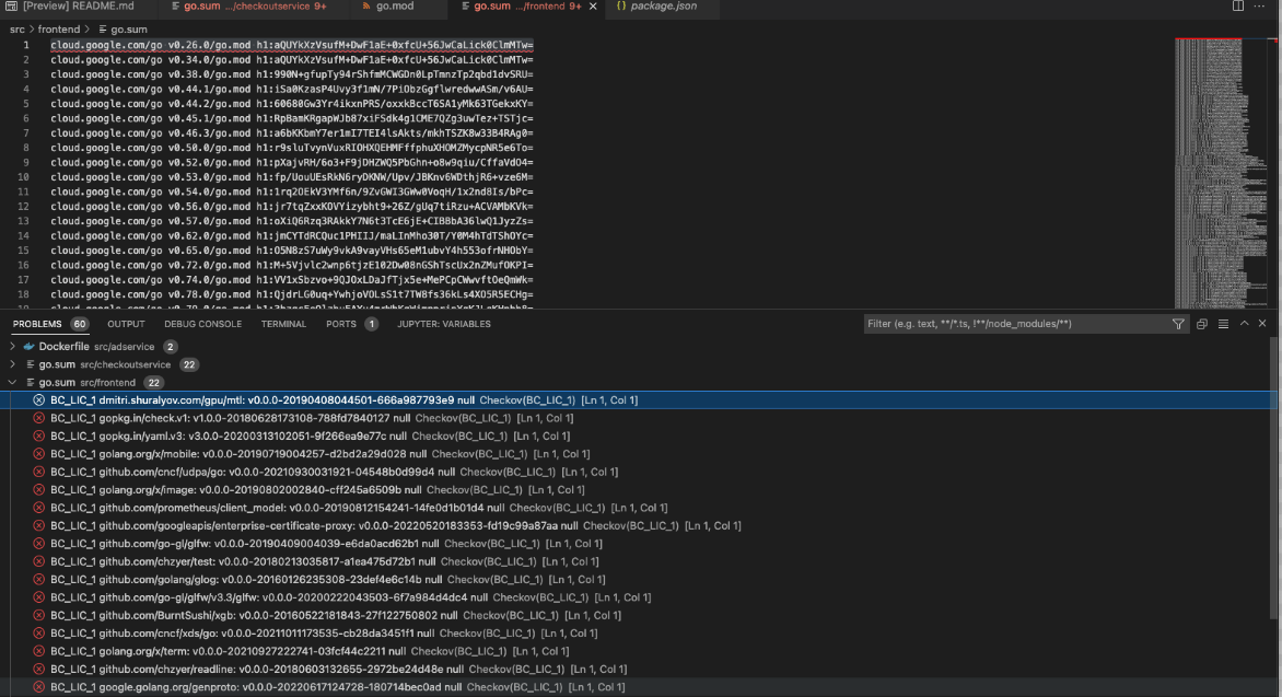Click editor line with cloud.google.com/go v0.50.0

pos(292,148)
